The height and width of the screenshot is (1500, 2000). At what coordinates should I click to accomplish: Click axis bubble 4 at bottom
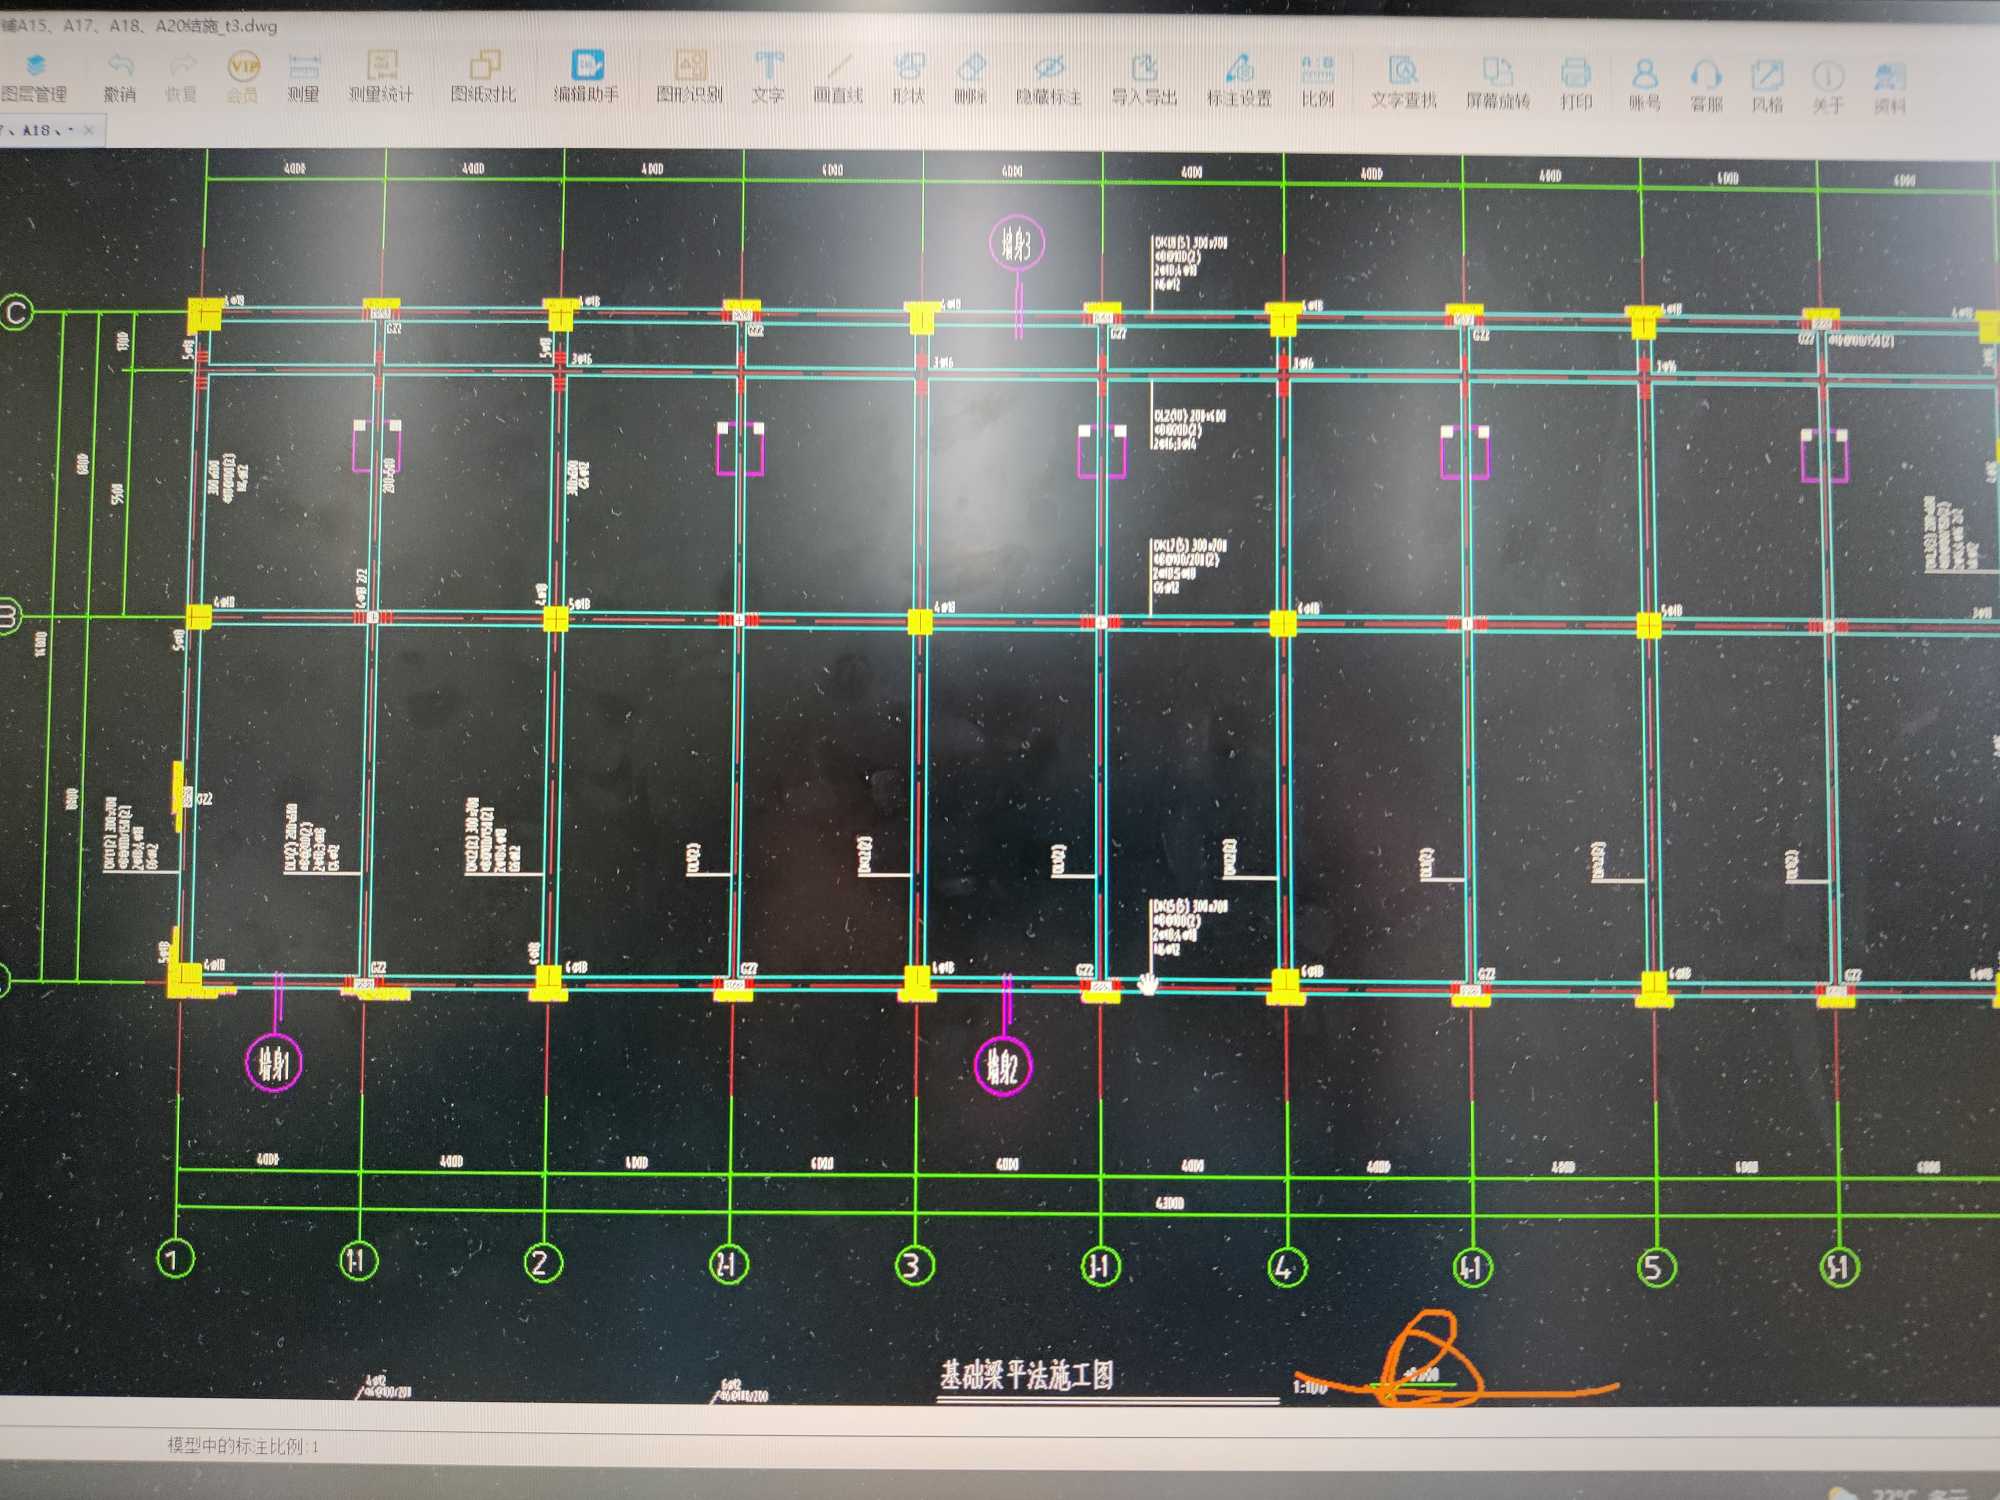(x=1286, y=1268)
